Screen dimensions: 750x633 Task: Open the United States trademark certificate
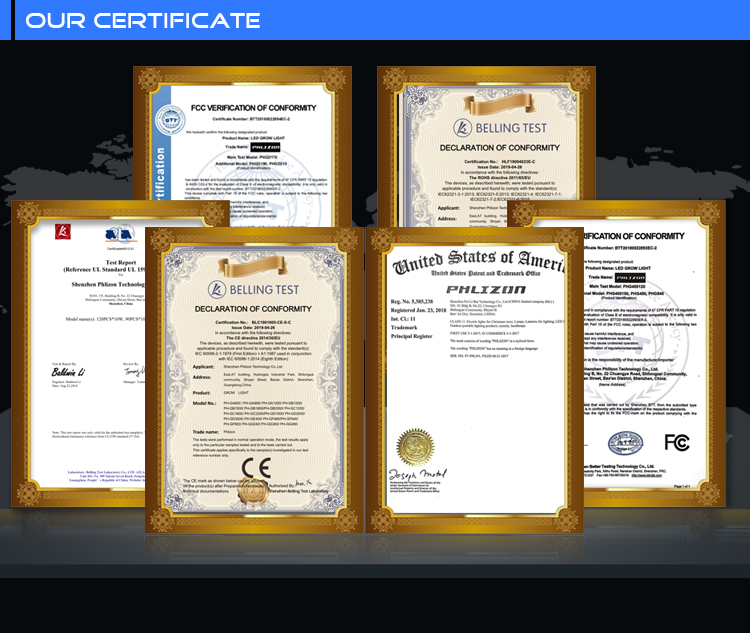point(474,380)
